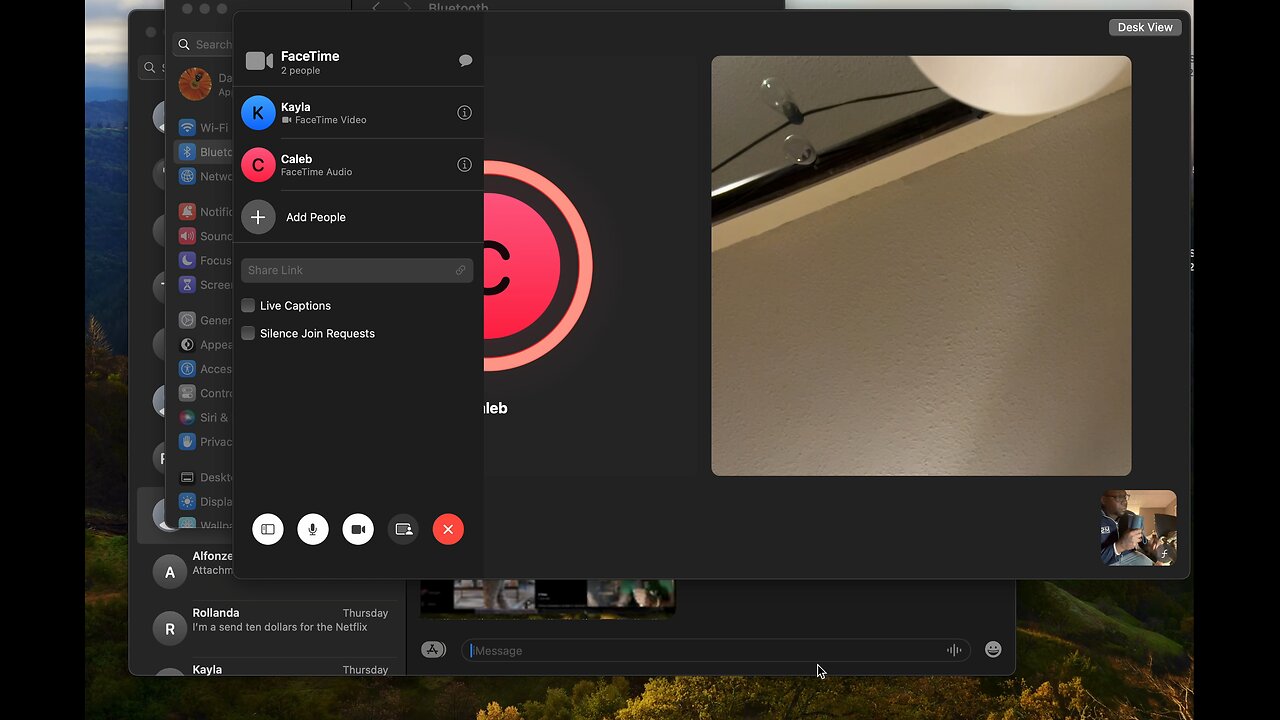Image resolution: width=1280 pixels, height=720 pixels.
Task: Click Kayla's video feed tile
Action: click(x=921, y=265)
